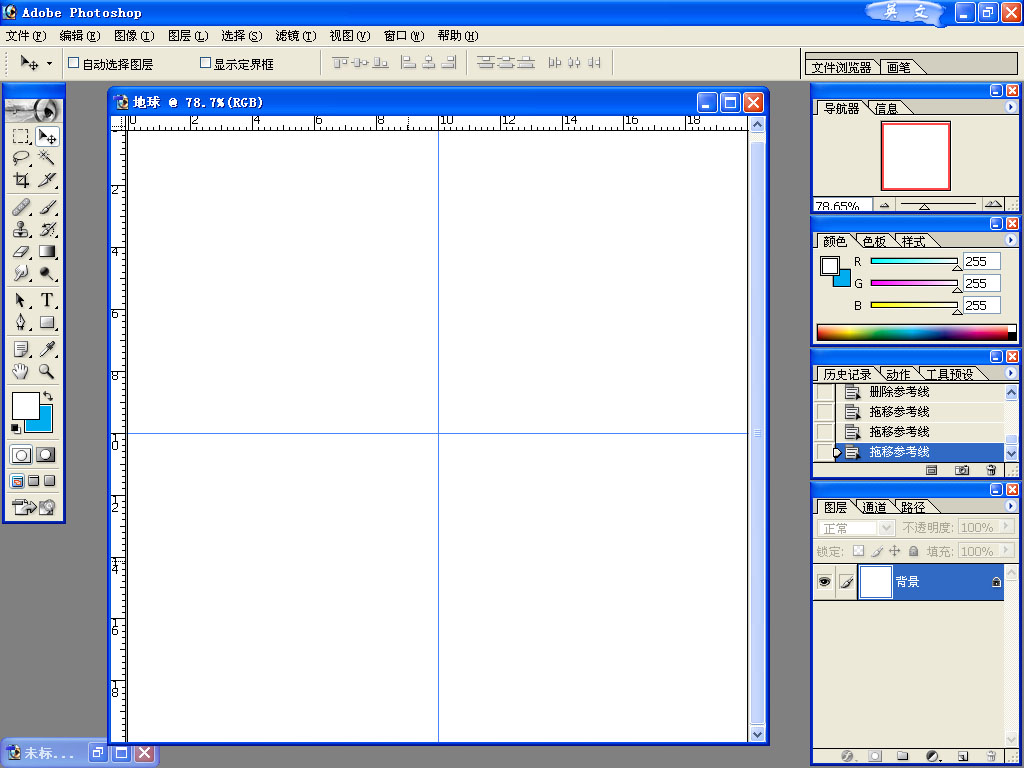Viewport: 1024px width, 768px height.
Task: Select the Type tool
Action: tap(47, 300)
